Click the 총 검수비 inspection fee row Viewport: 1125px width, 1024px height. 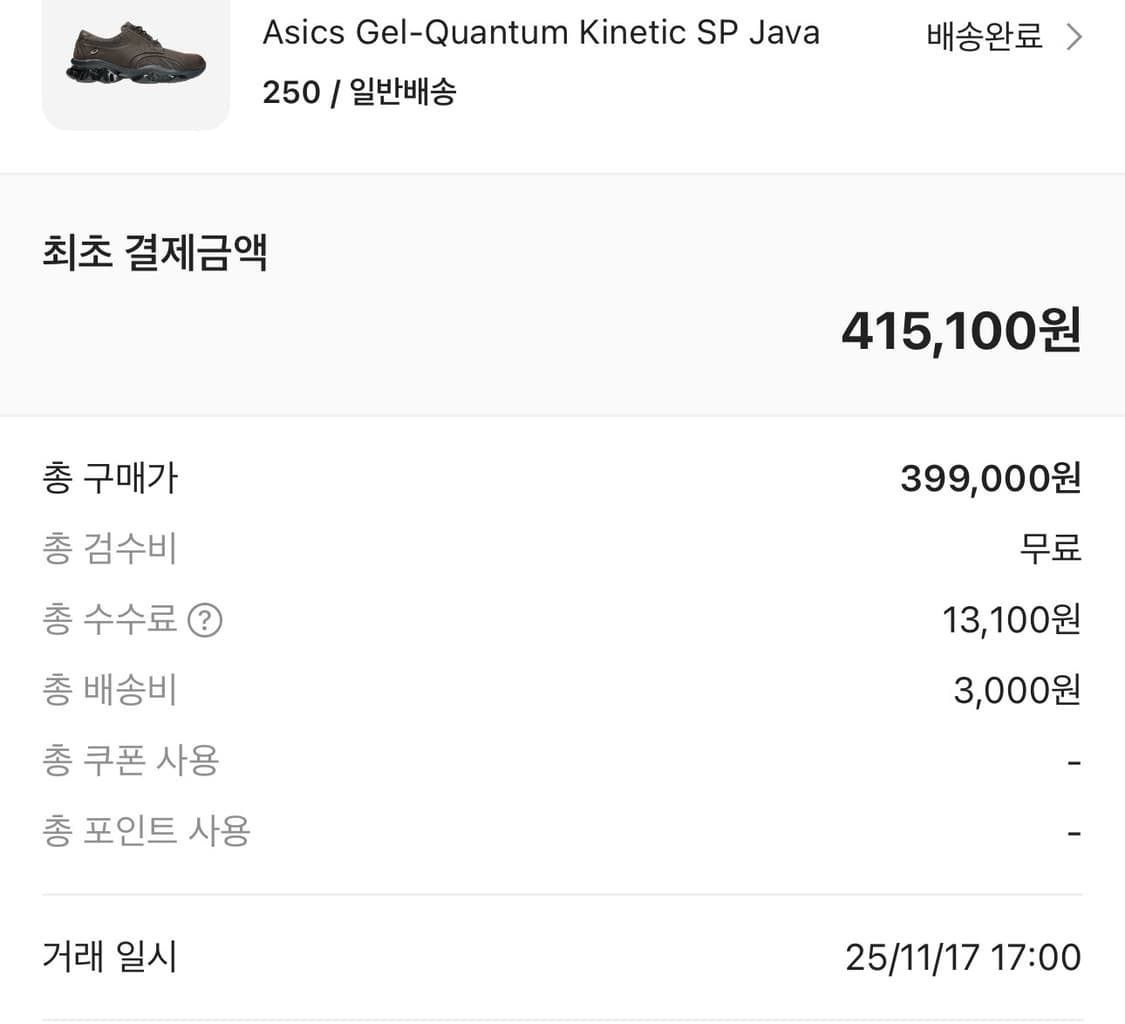tap(110, 548)
